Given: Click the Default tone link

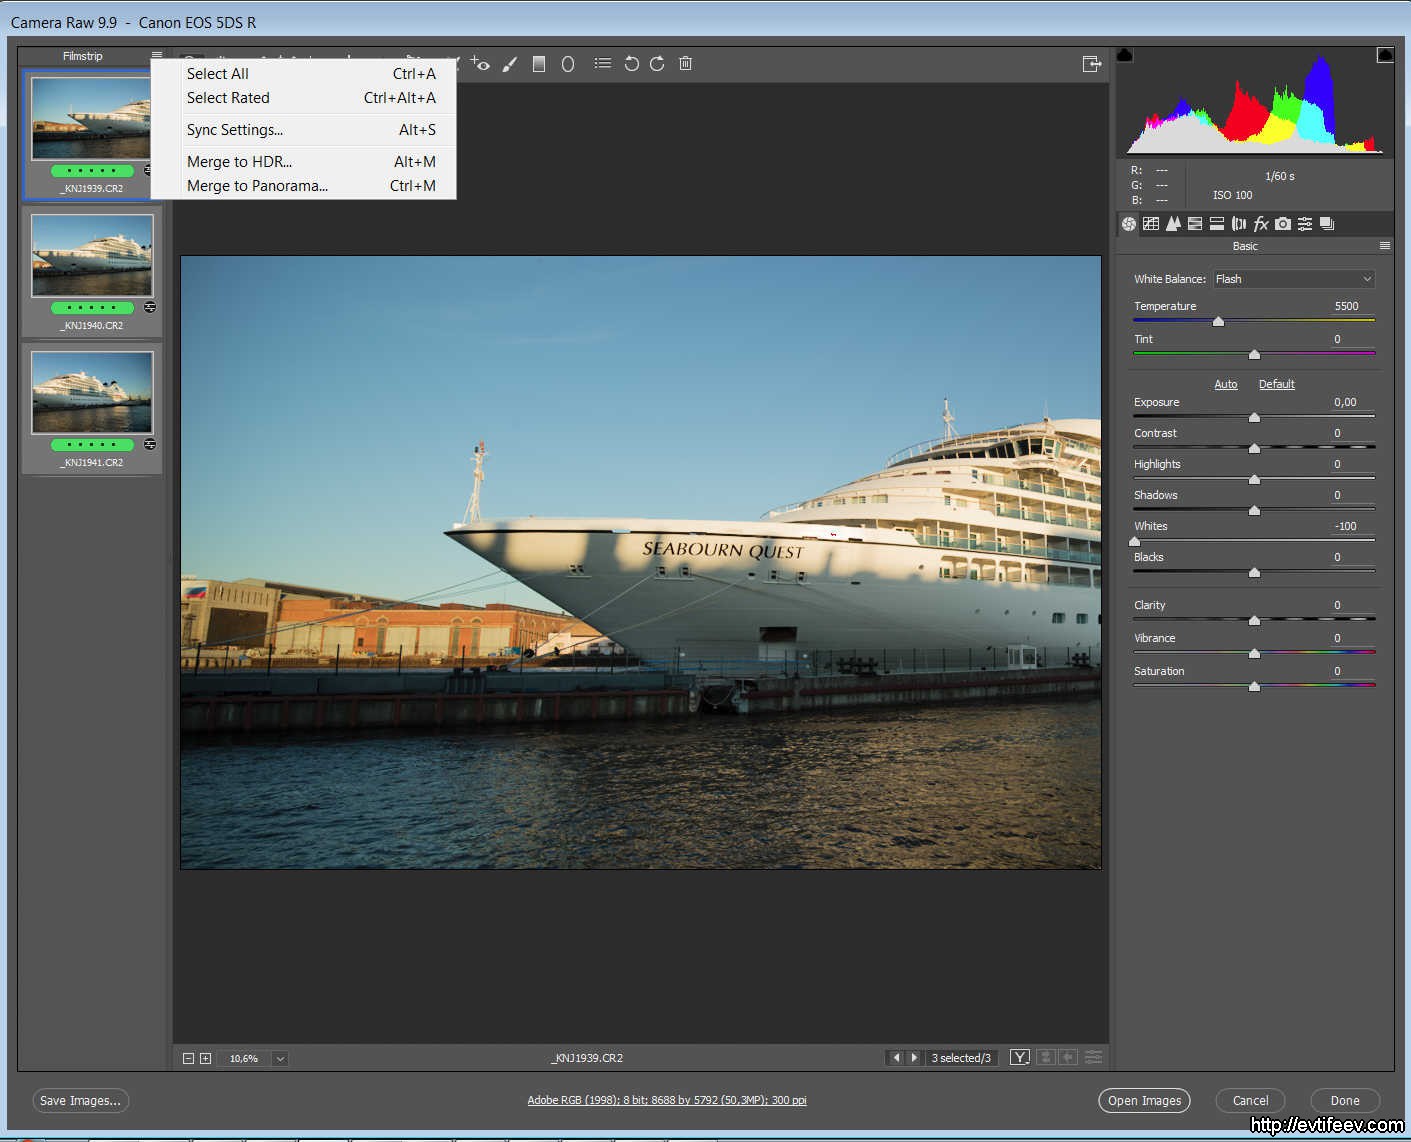Looking at the screenshot, I should [x=1276, y=384].
